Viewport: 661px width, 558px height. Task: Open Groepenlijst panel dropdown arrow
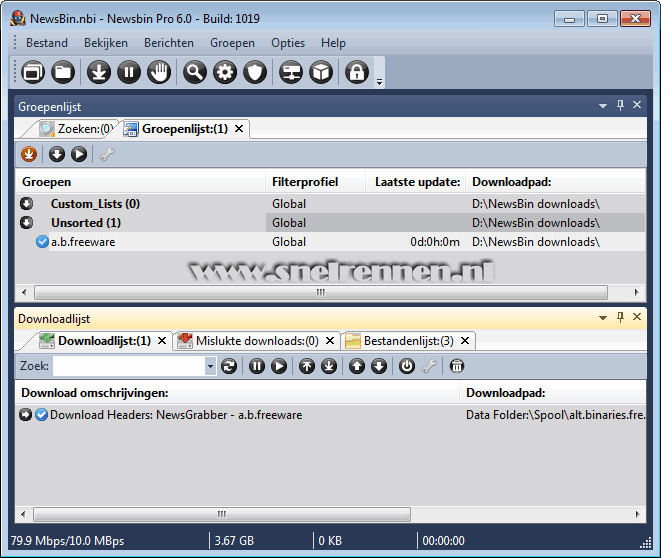point(603,106)
